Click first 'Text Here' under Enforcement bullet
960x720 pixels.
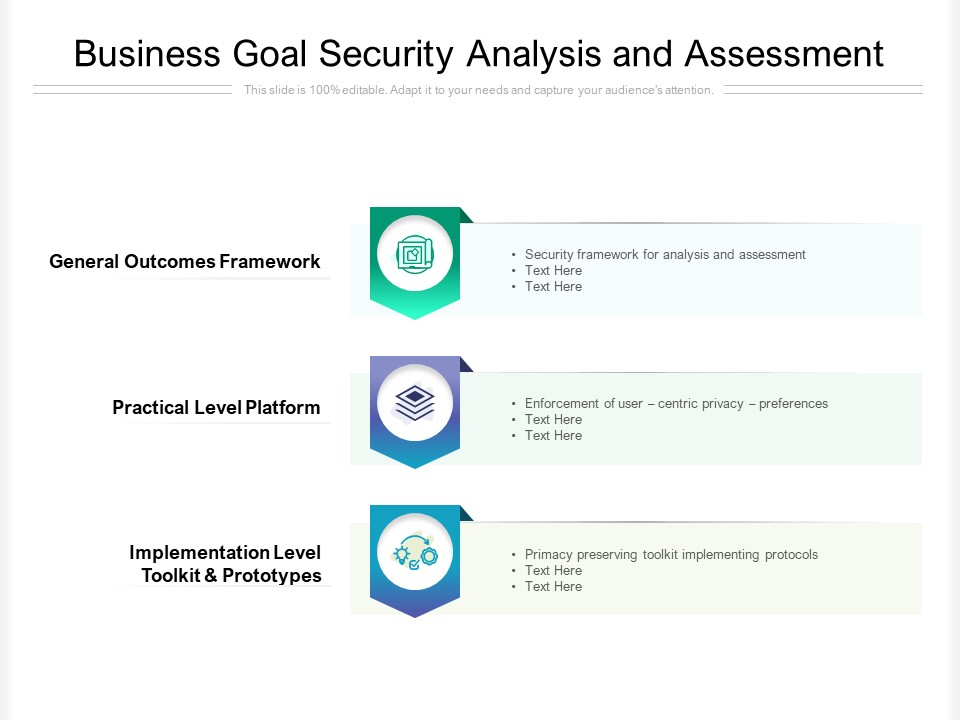(553, 419)
